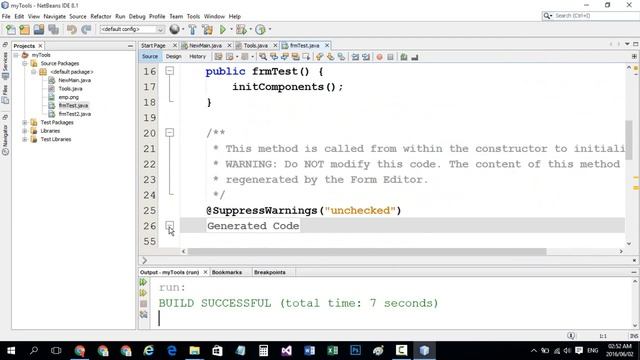This screenshot has width=640, height=360.
Task: Click the Build Project hammer icon
Action: (x=192, y=29)
